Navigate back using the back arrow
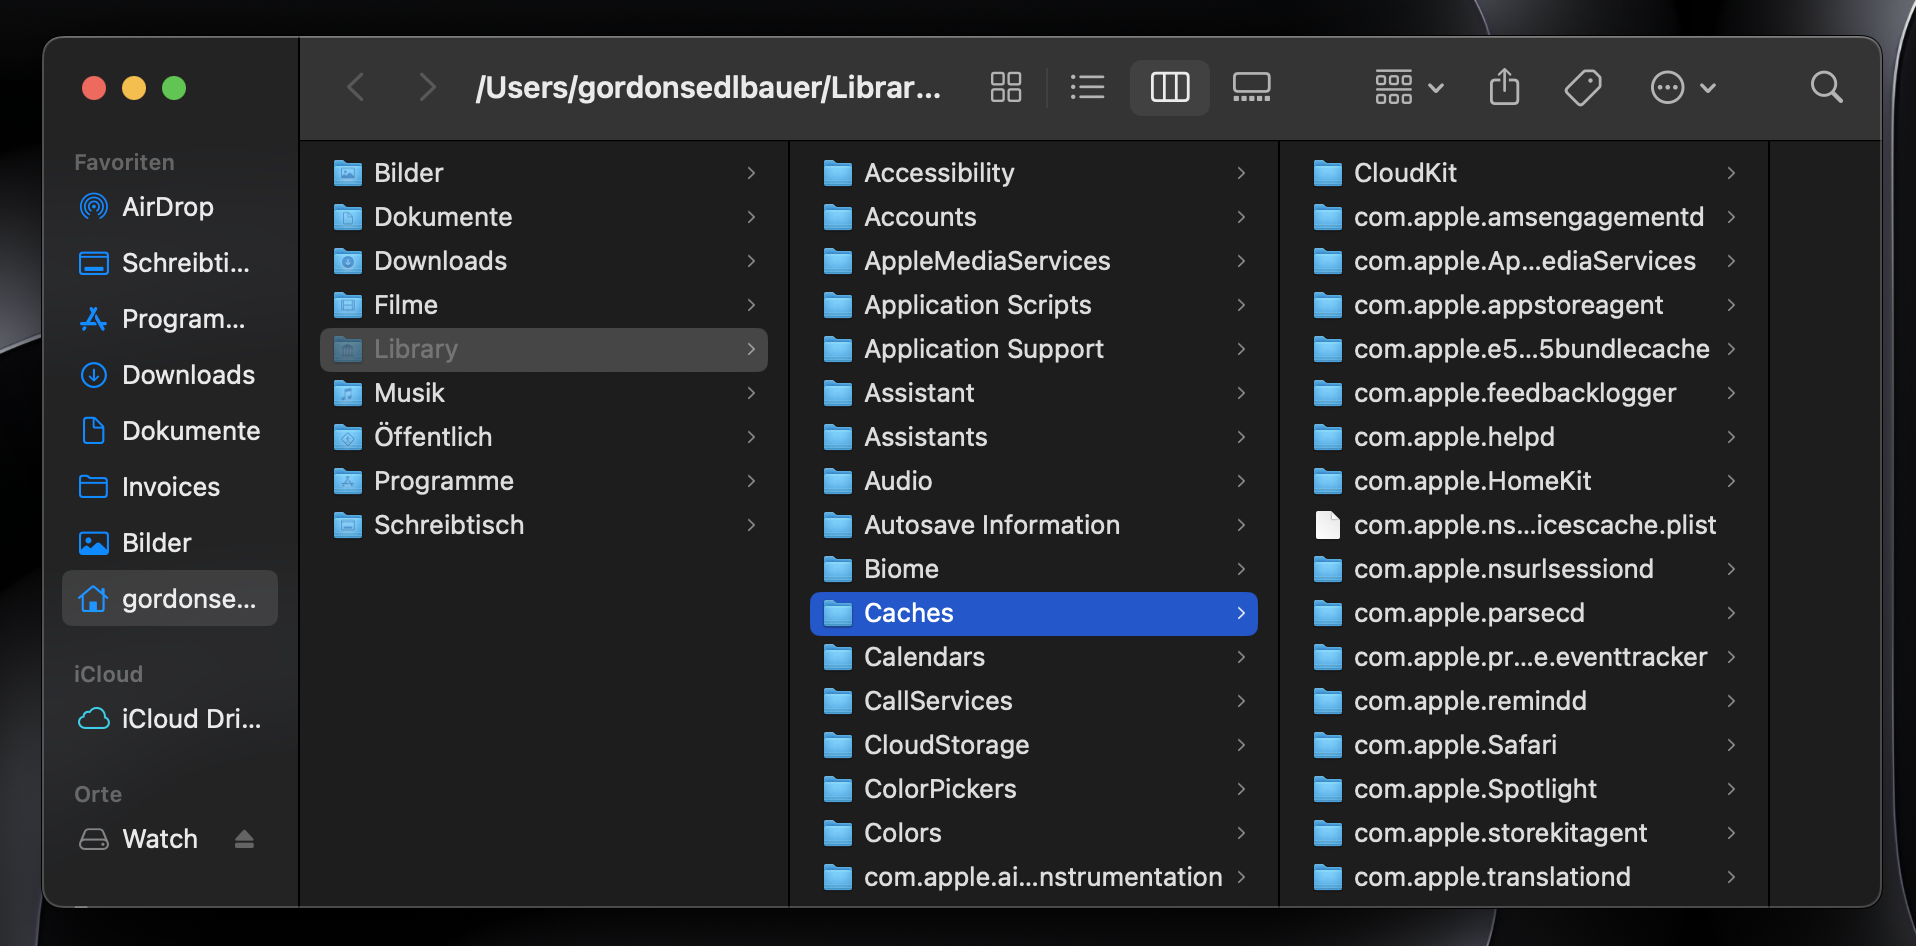Image resolution: width=1916 pixels, height=946 pixels. click(x=356, y=87)
